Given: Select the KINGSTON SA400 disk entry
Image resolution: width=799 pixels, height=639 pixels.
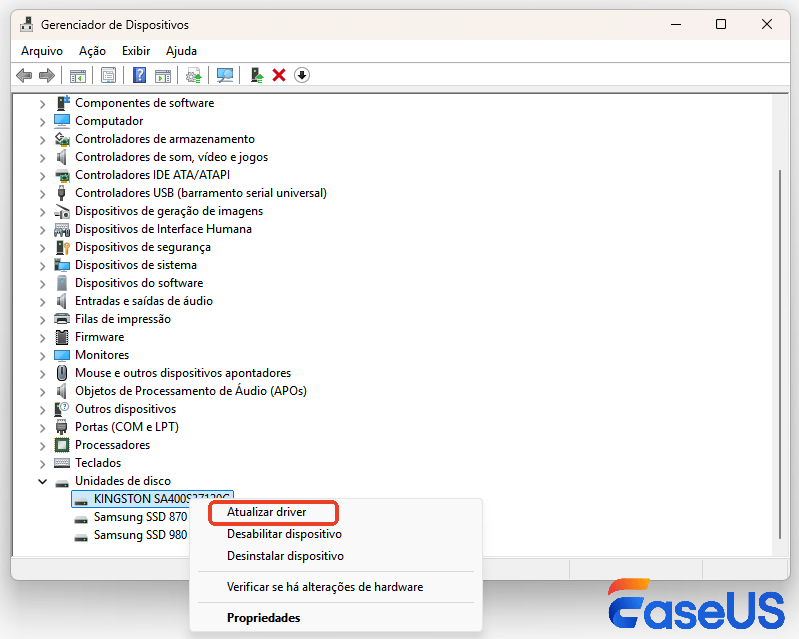Looking at the screenshot, I should (152, 499).
